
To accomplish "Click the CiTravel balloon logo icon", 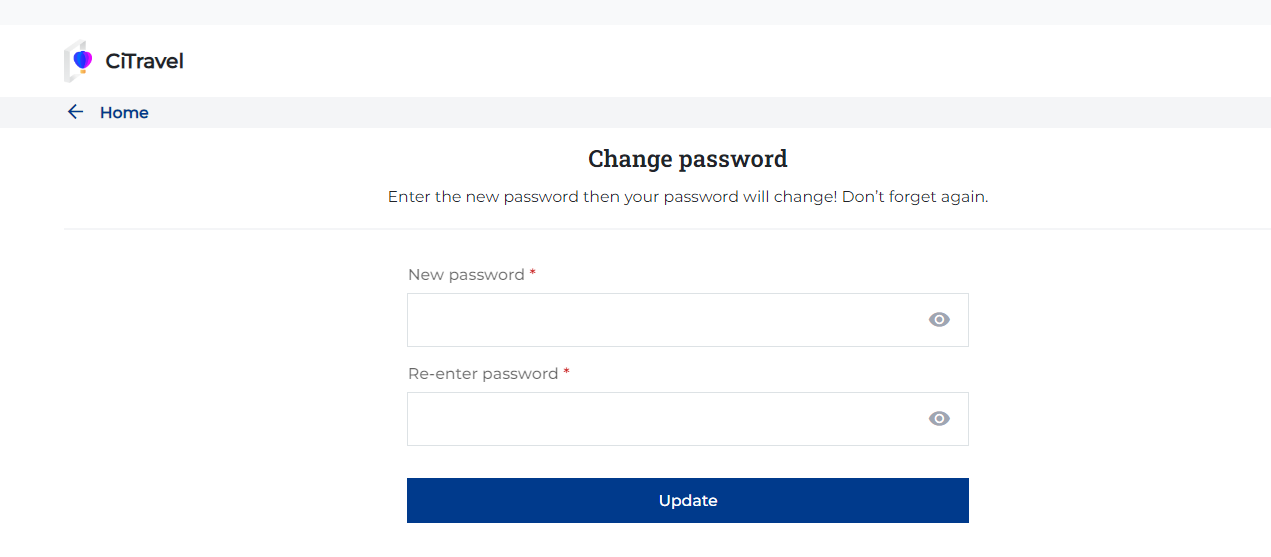I will [x=80, y=62].
